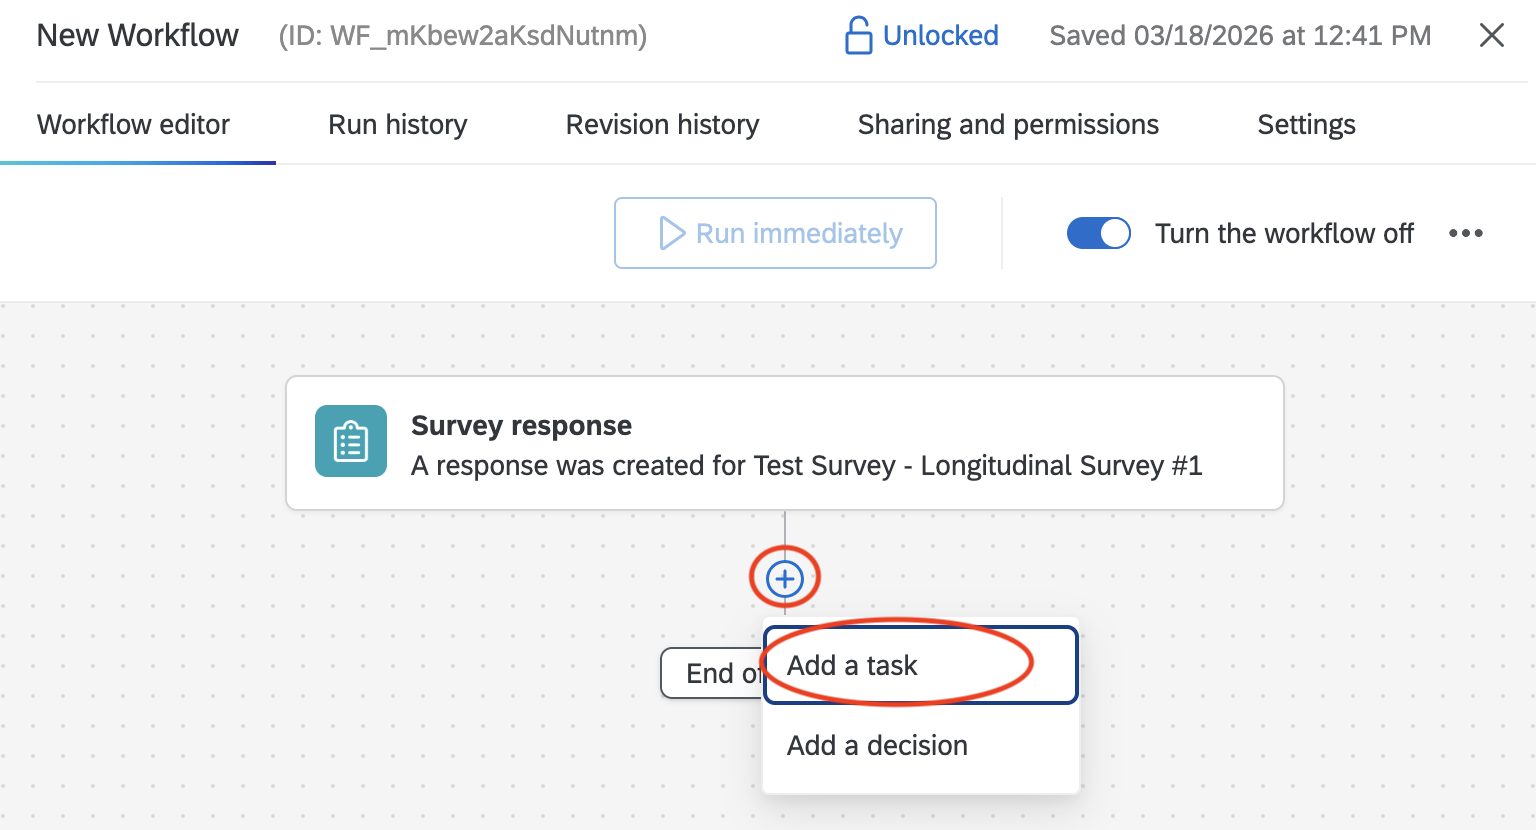
Task: Click the Unlocked link in the header
Action: [x=940, y=35]
